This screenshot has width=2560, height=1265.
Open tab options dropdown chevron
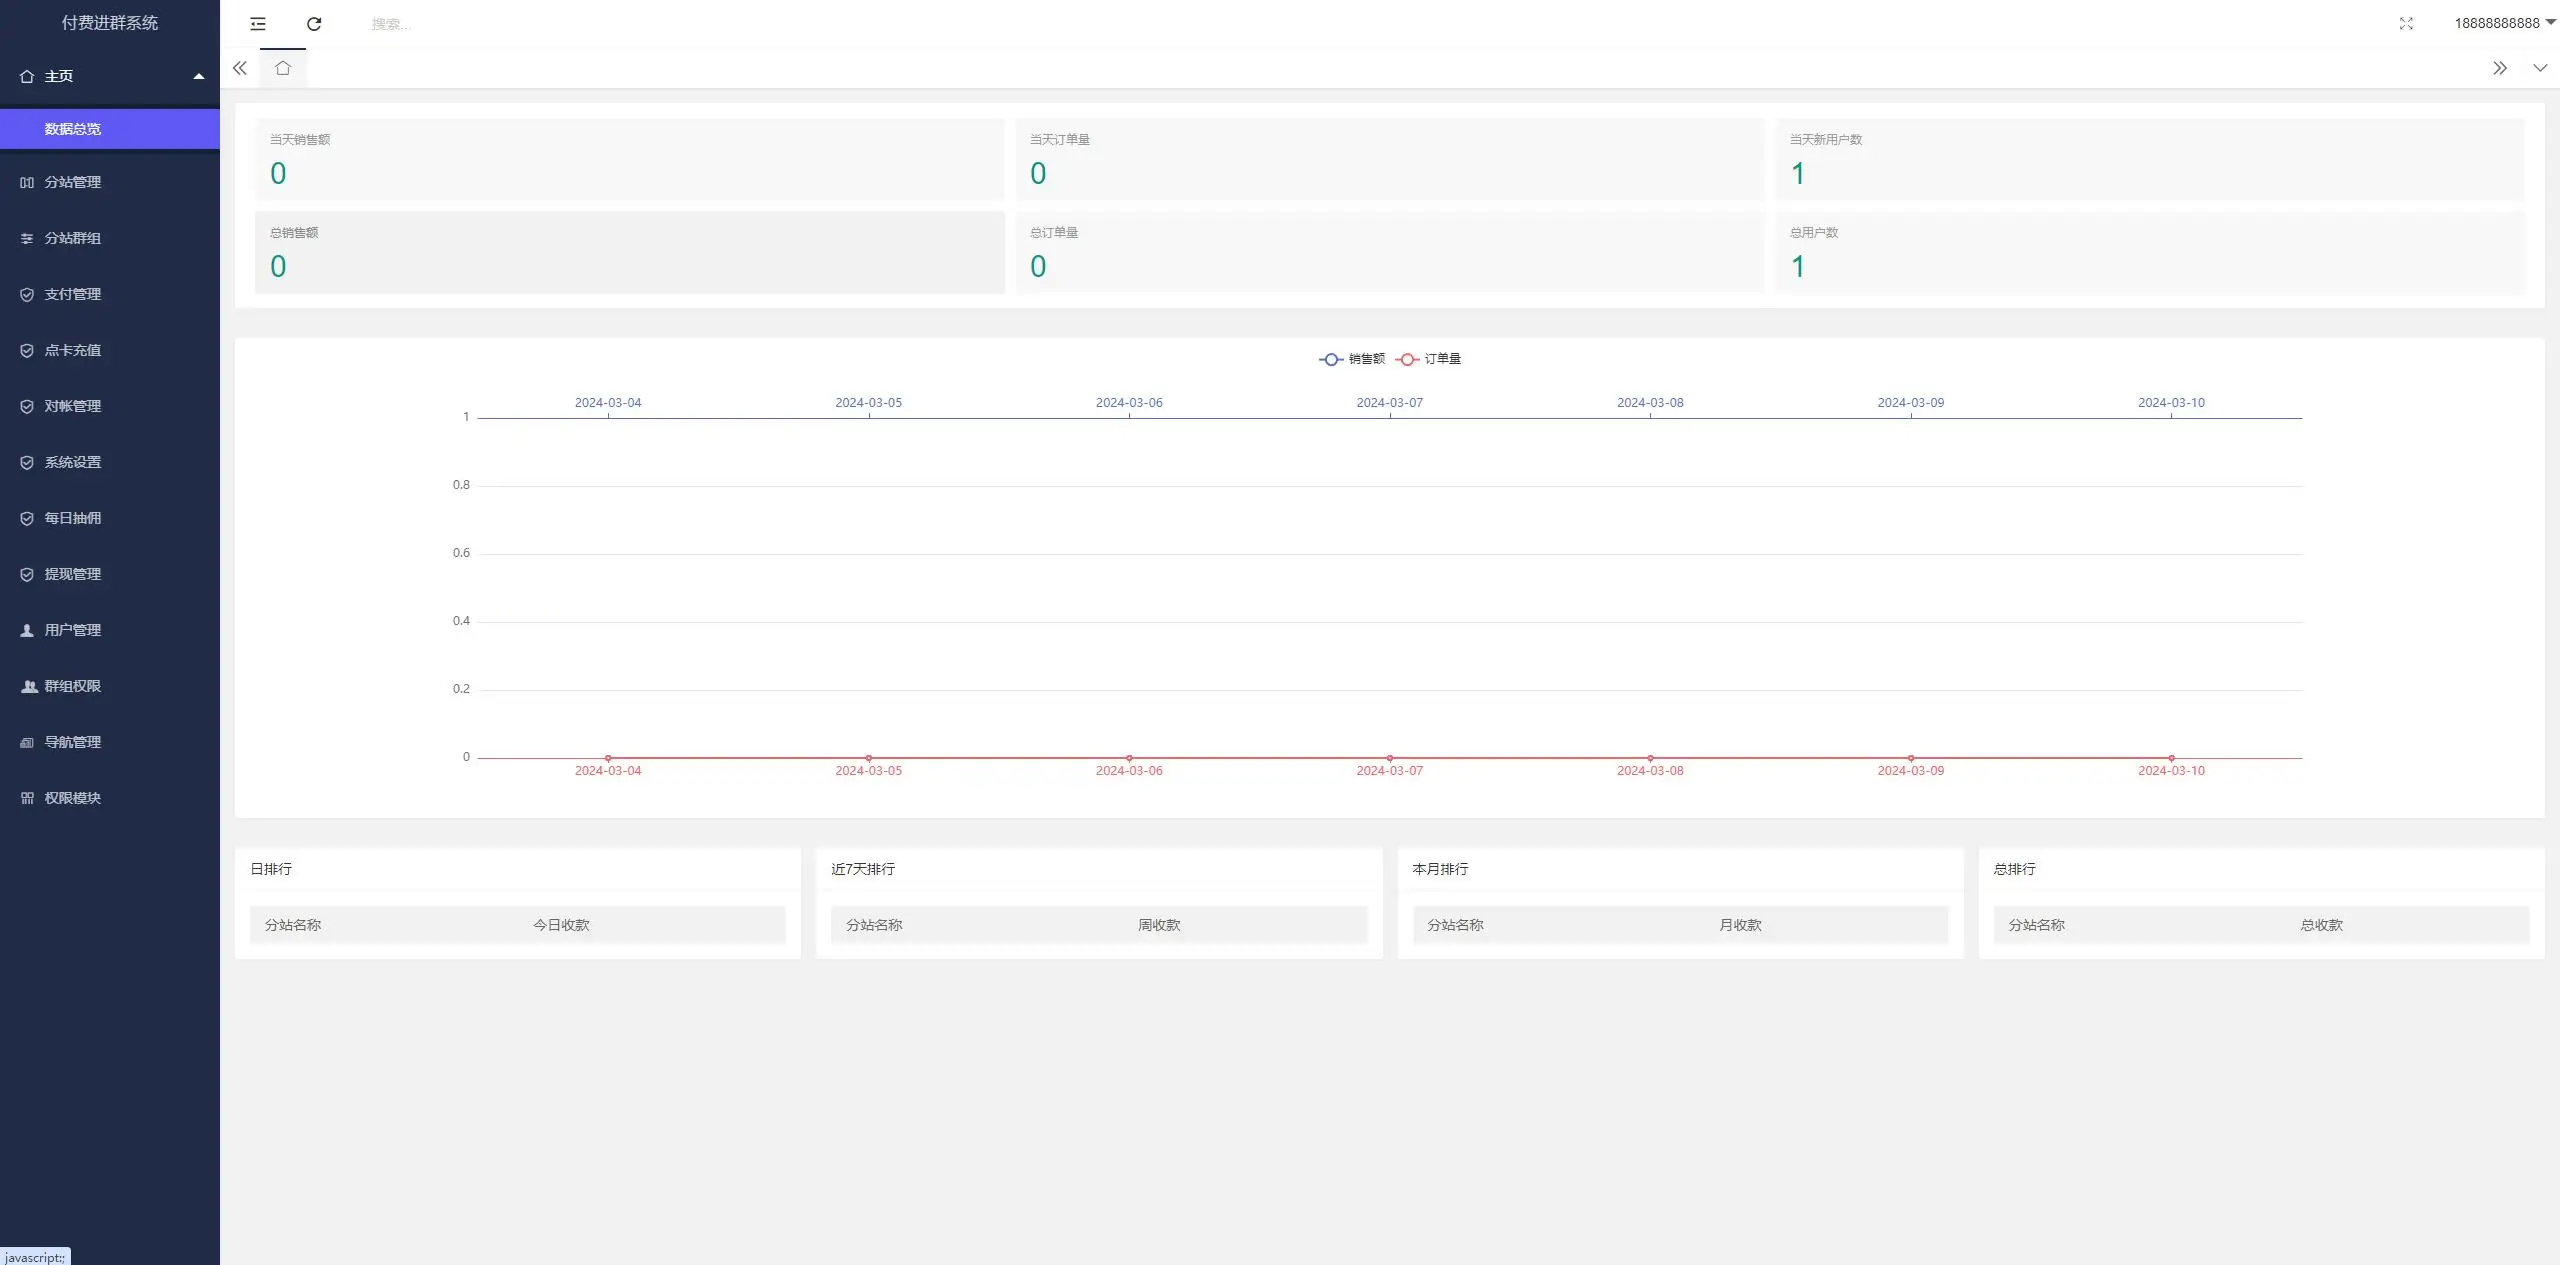2539,68
